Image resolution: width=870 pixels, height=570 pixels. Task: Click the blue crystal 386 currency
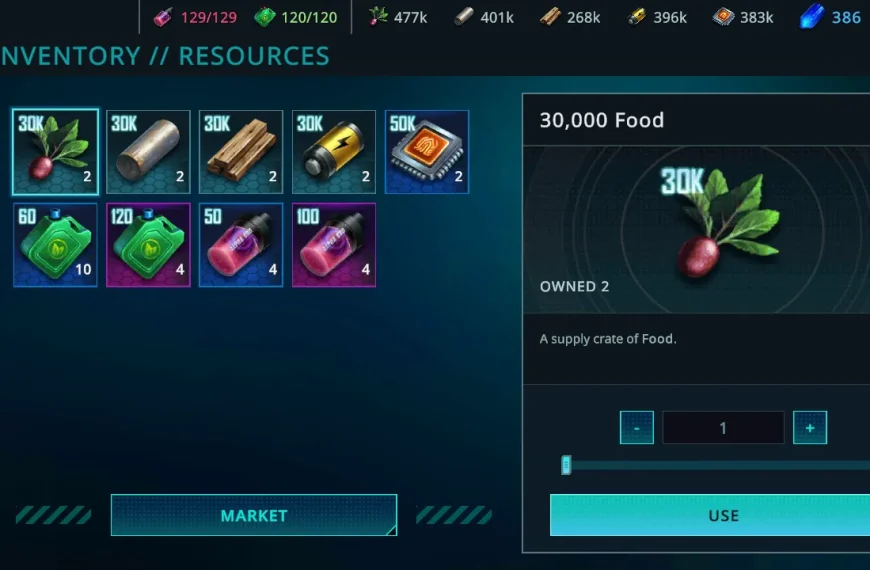(830, 17)
